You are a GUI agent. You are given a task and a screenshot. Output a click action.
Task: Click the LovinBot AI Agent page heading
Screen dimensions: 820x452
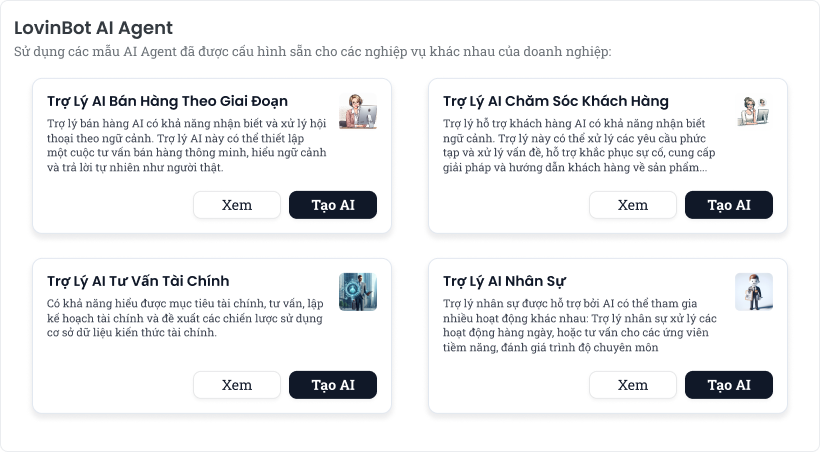point(93,28)
